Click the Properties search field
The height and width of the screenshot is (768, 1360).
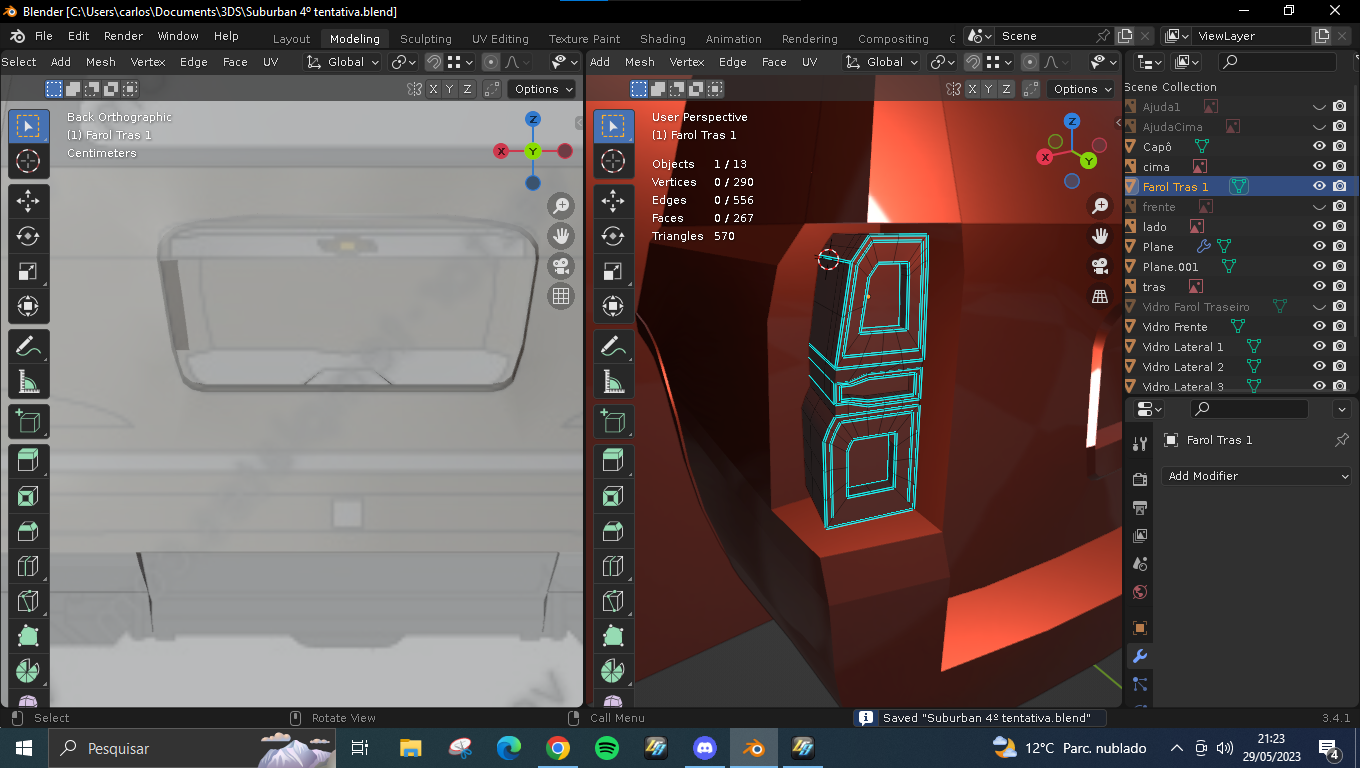point(1249,409)
